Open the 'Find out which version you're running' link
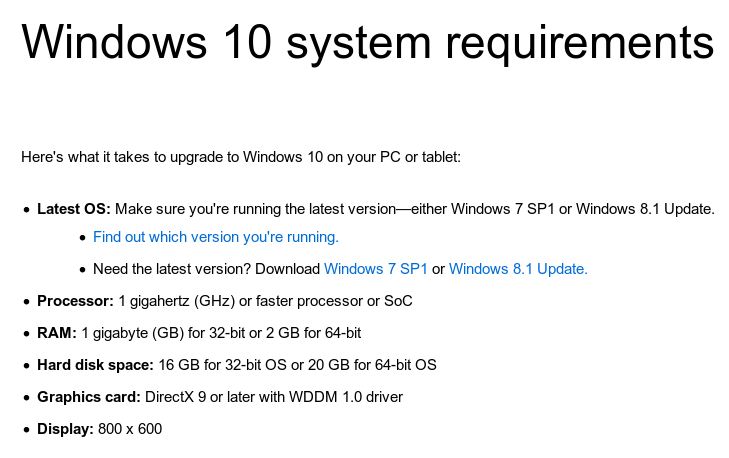The image size is (729, 458). [216, 237]
